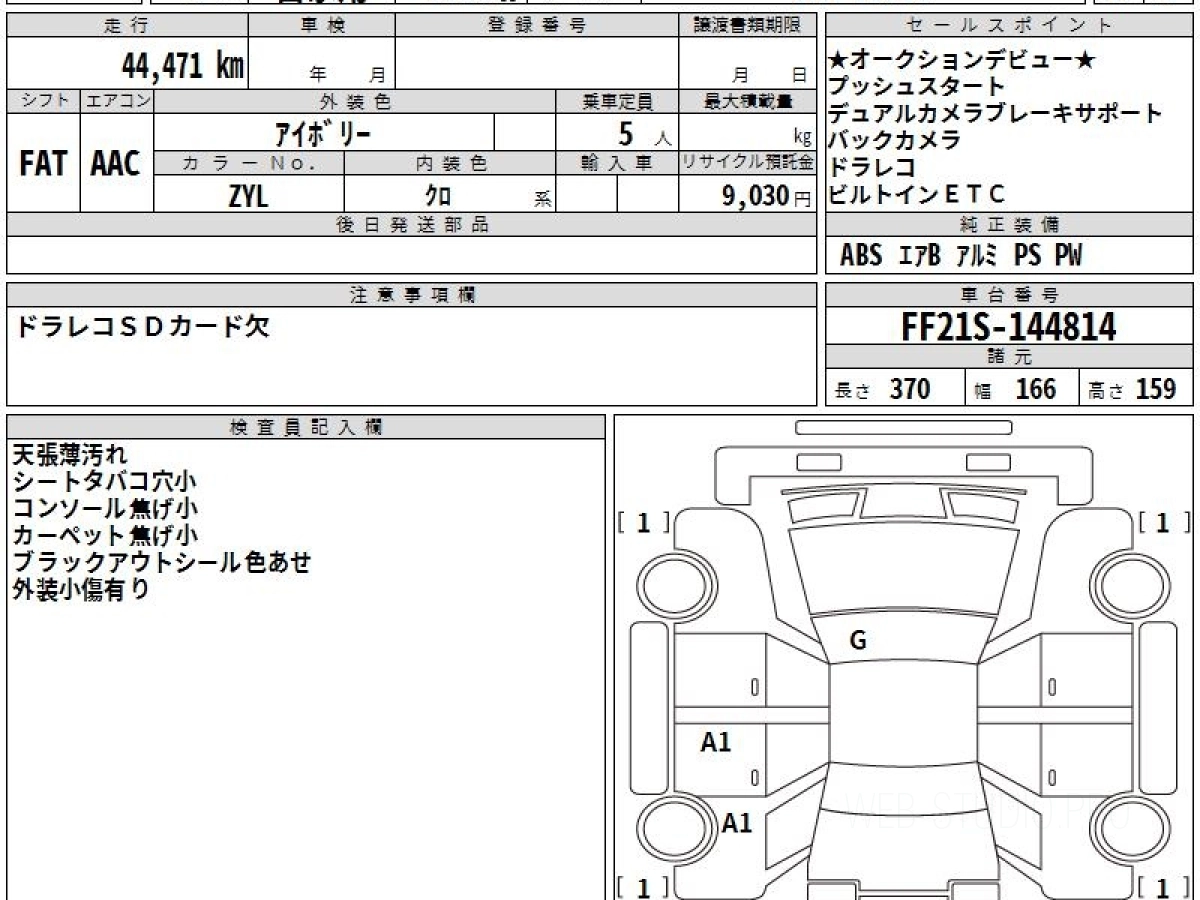Click the 幅 166 width cell
Viewport: 1200px width, 900px height.
pos(1021,389)
